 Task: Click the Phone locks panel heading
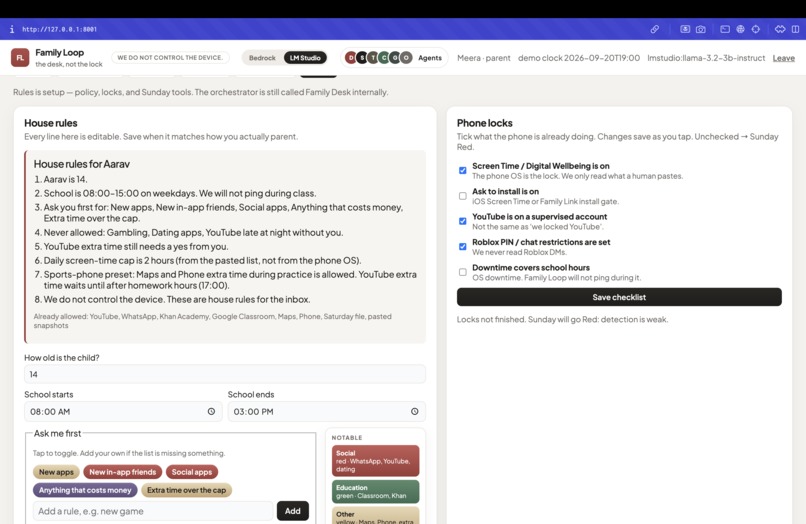(x=485, y=123)
